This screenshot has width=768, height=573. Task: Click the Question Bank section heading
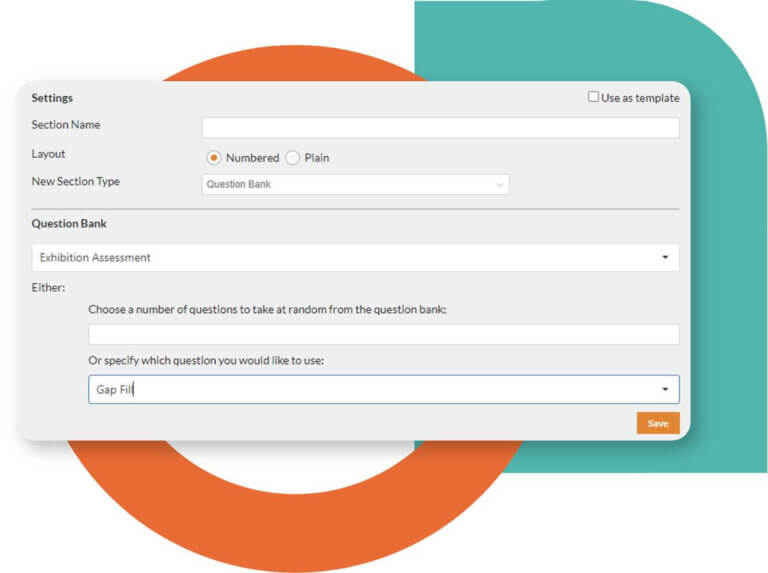click(69, 224)
